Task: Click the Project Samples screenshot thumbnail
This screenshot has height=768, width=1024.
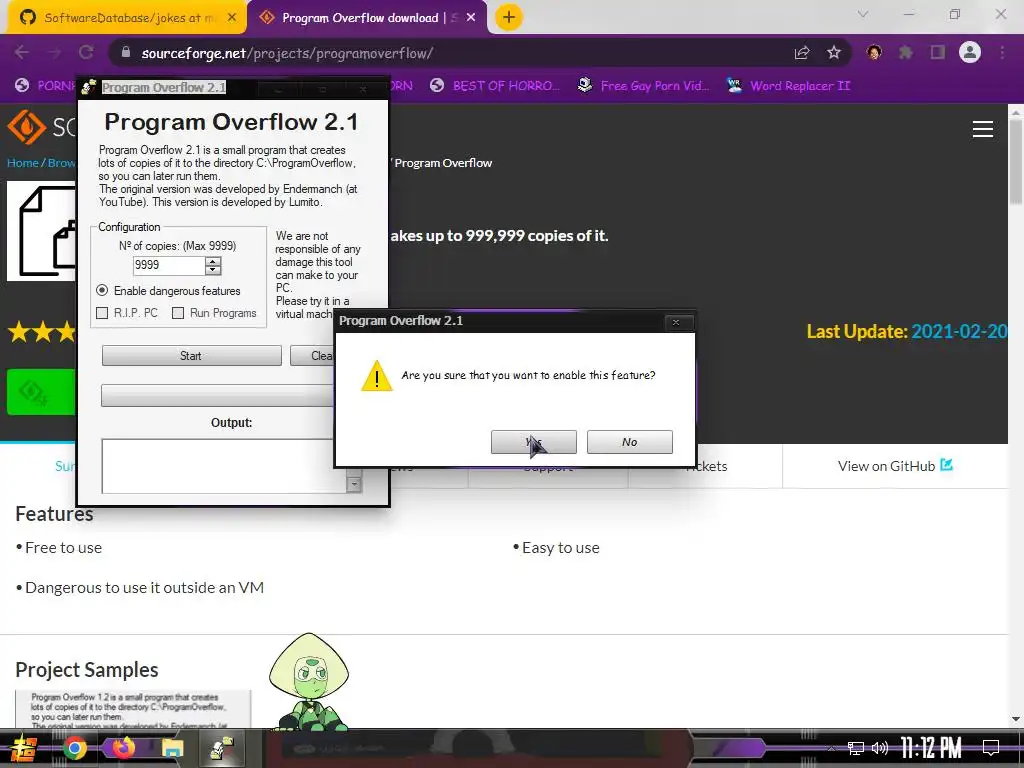Action: pos(133,709)
